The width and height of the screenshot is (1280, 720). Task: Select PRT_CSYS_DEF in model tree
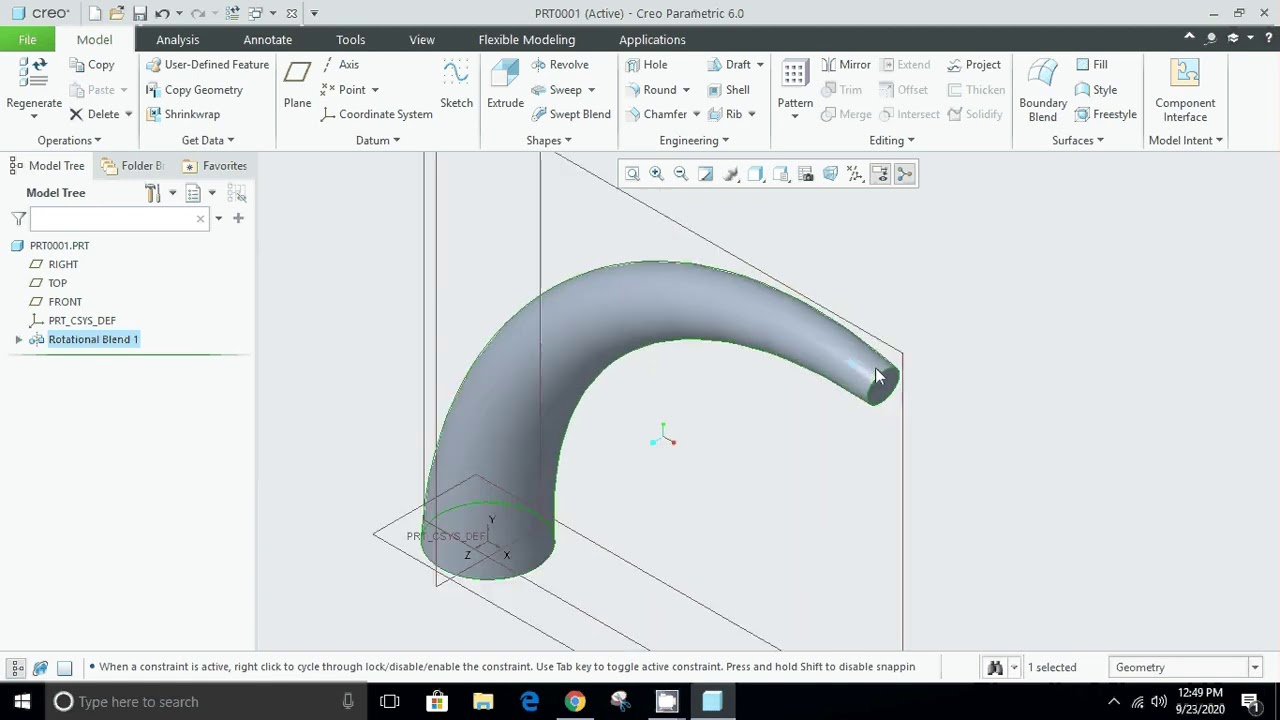point(82,321)
